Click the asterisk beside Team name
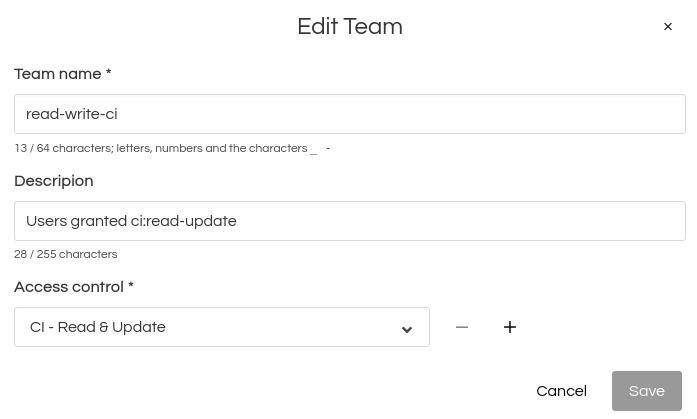Viewport: 697px width, 419px height. 108,74
